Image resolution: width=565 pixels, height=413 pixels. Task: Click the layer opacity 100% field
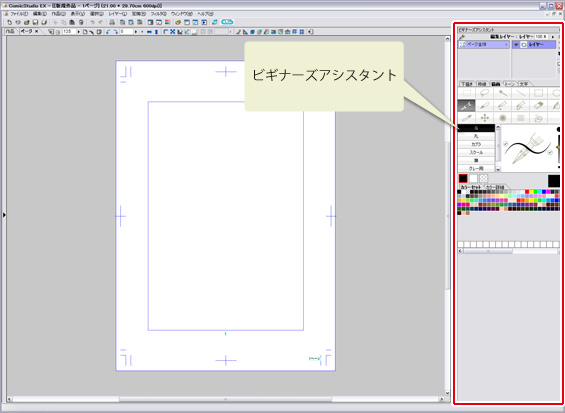click(x=542, y=37)
